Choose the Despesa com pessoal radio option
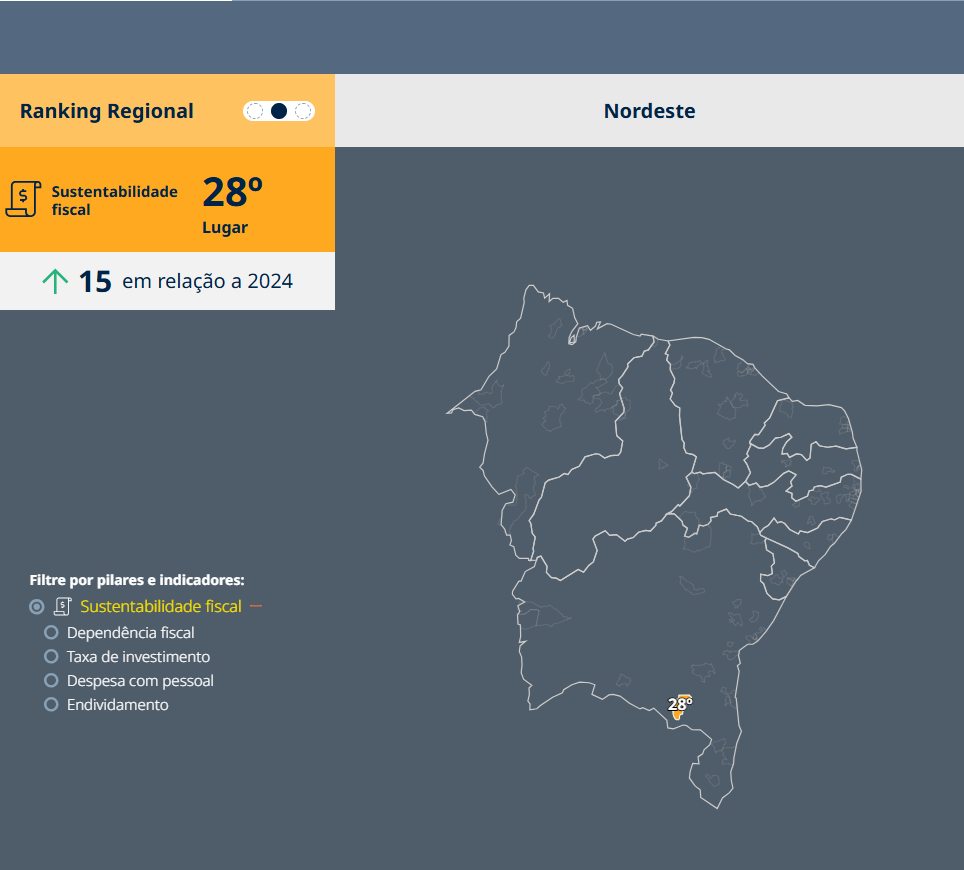 (51, 681)
